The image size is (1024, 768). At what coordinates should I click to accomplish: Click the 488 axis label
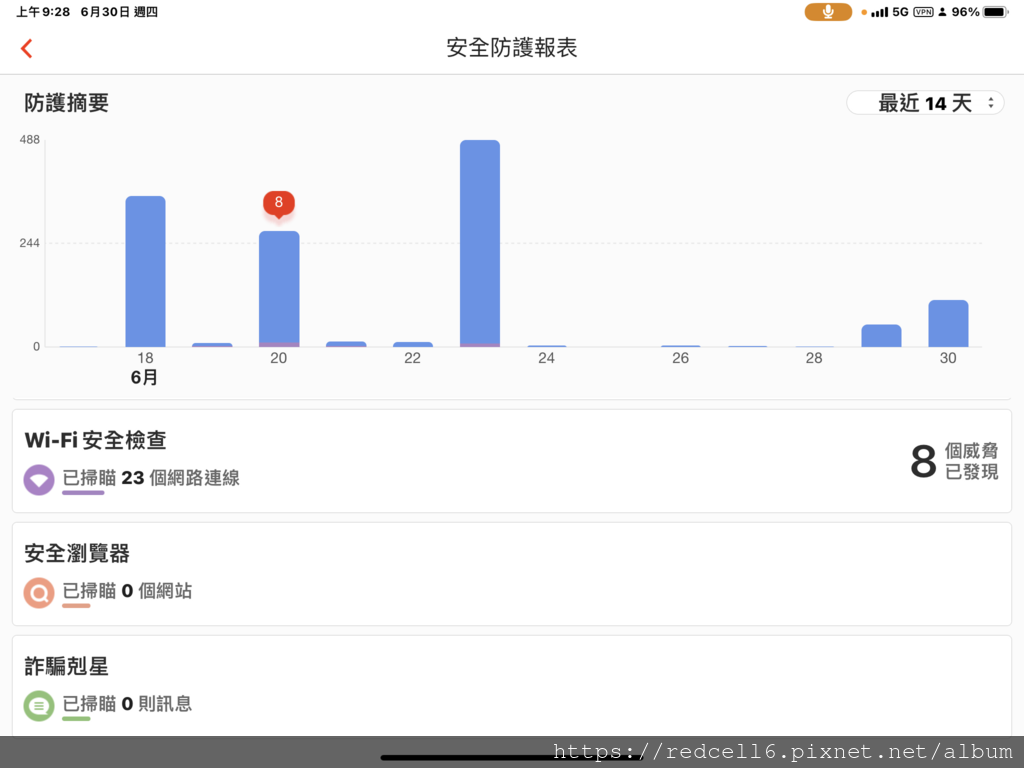pyautogui.click(x=30, y=140)
